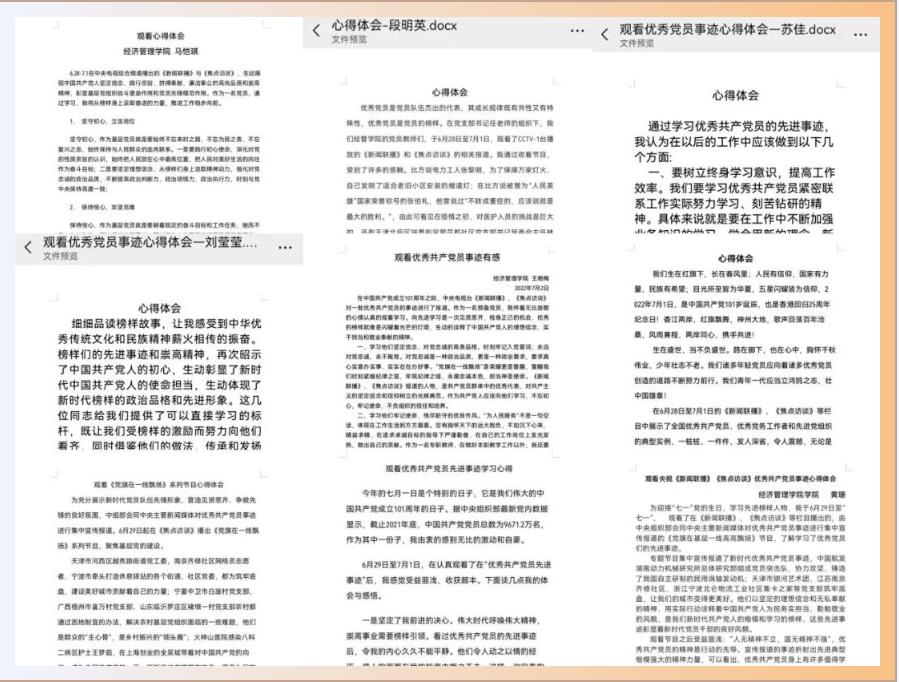Click the paragraph starting 细细品读榜样故事
This screenshot has width=899, height=682.
click(x=159, y=385)
